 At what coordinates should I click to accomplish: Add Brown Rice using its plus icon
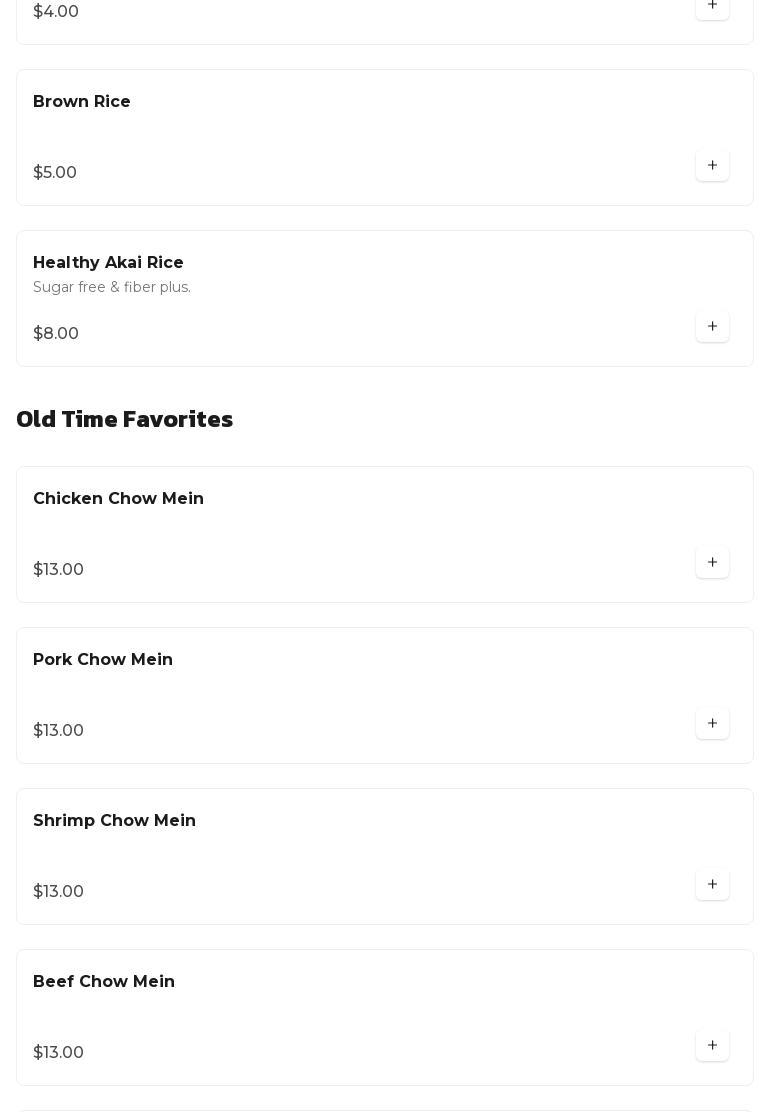coord(713,165)
